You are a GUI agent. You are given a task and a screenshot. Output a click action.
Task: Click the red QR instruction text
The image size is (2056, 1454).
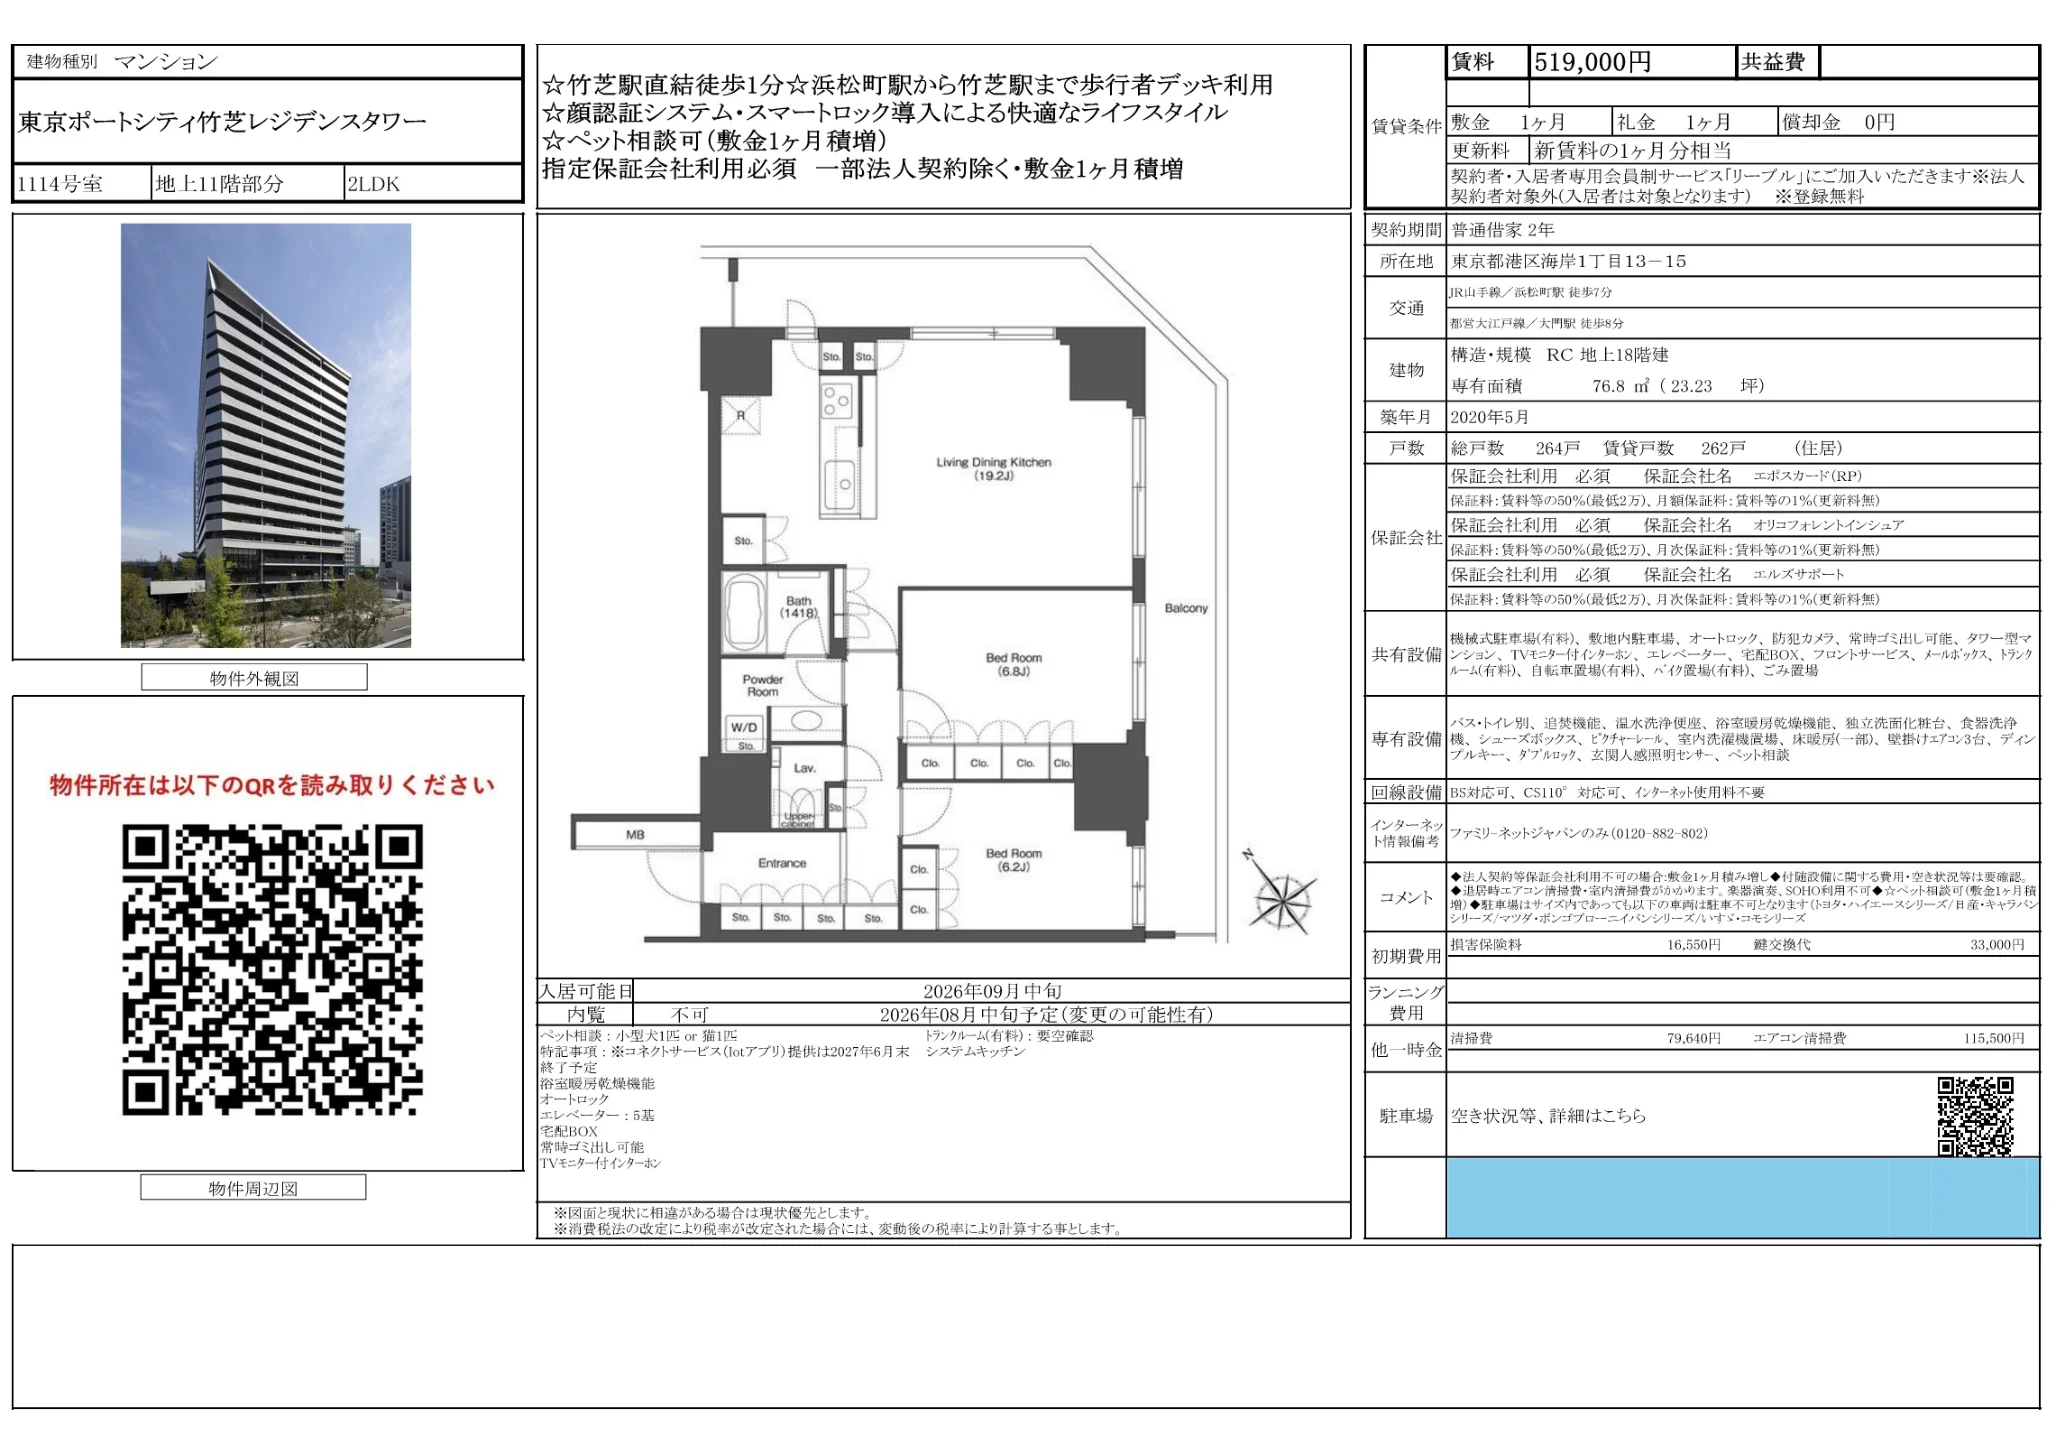(x=272, y=785)
